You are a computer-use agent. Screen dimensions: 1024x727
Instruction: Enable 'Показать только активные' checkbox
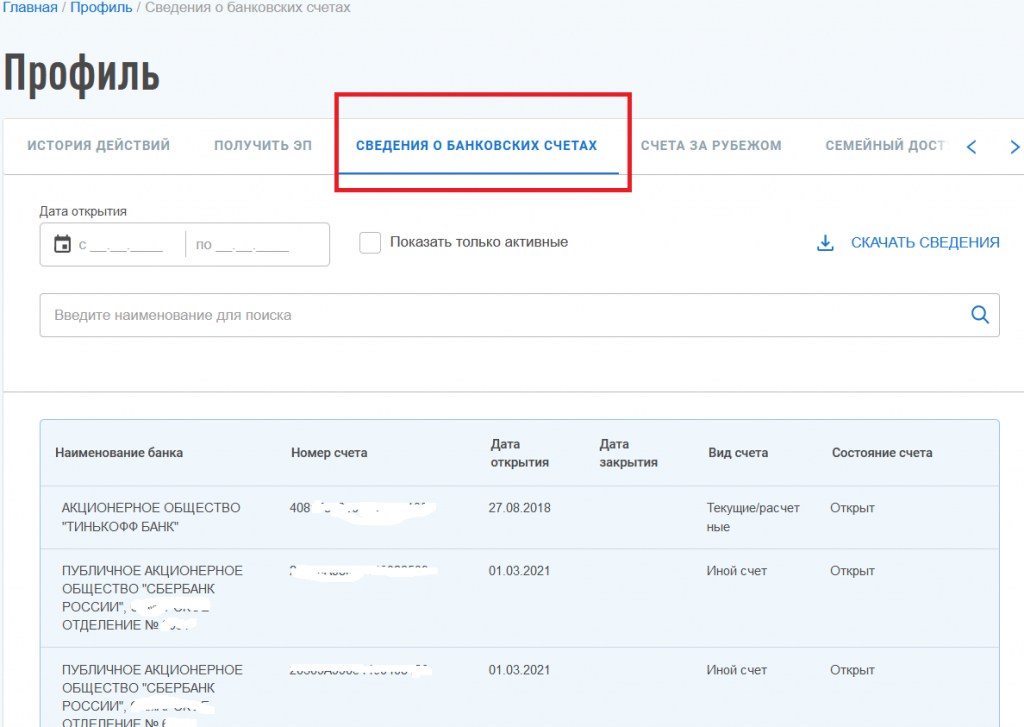point(370,243)
